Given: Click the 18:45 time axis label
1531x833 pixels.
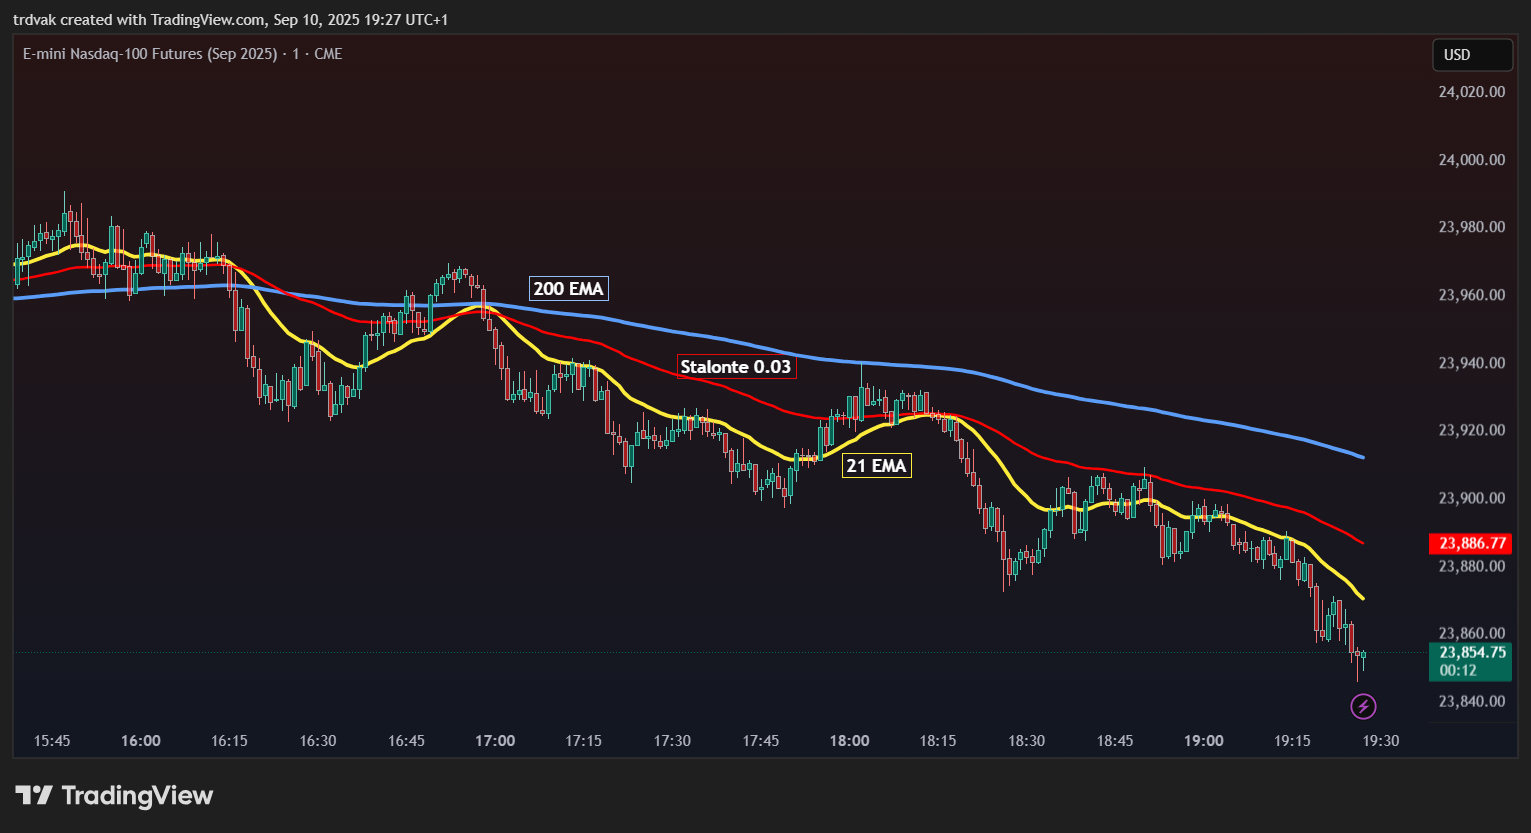Looking at the screenshot, I should point(1115,741).
